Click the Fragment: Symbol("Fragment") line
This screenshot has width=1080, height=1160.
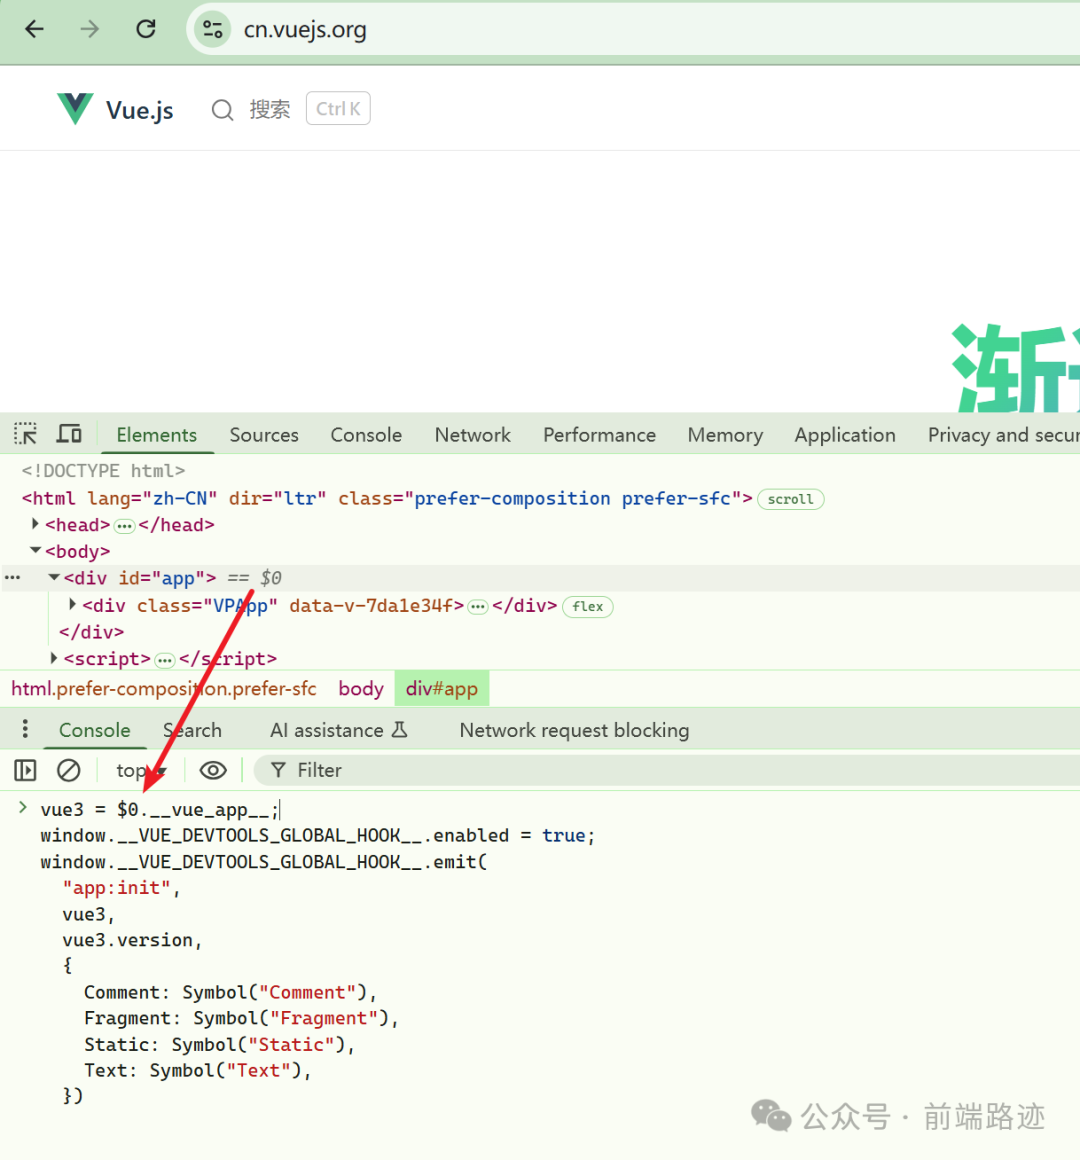[241, 1019]
